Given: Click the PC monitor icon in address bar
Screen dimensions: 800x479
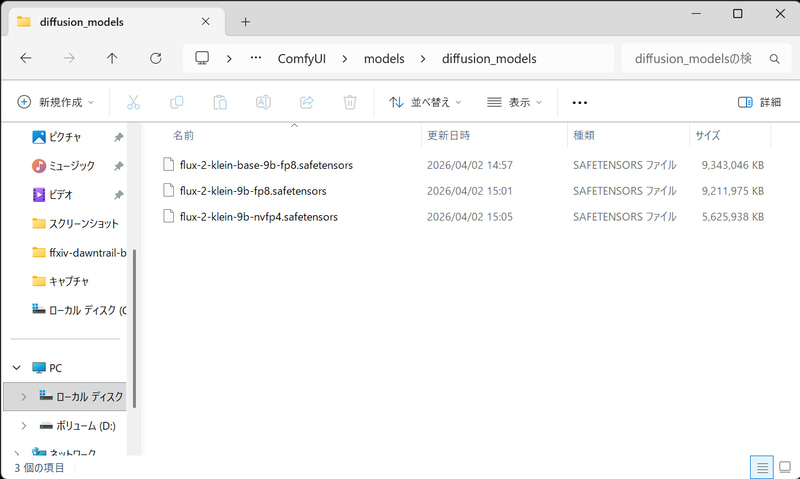Looking at the screenshot, I should tap(202, 58).
